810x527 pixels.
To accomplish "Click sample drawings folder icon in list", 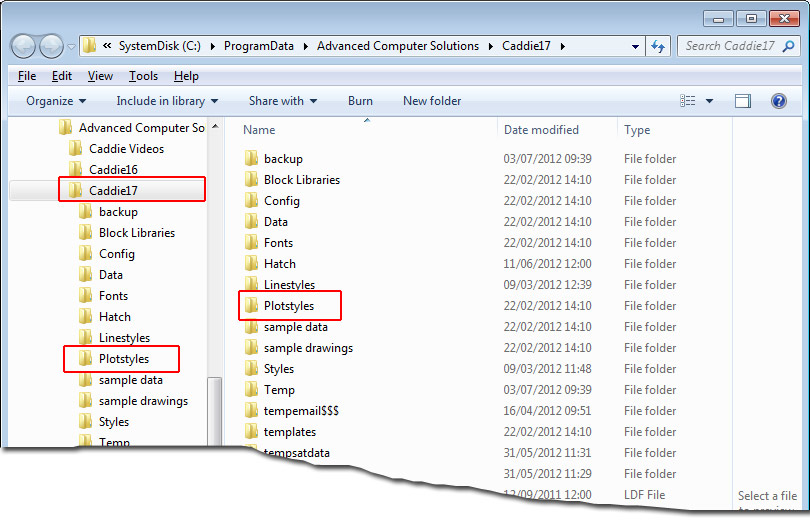I will [252, 348].
